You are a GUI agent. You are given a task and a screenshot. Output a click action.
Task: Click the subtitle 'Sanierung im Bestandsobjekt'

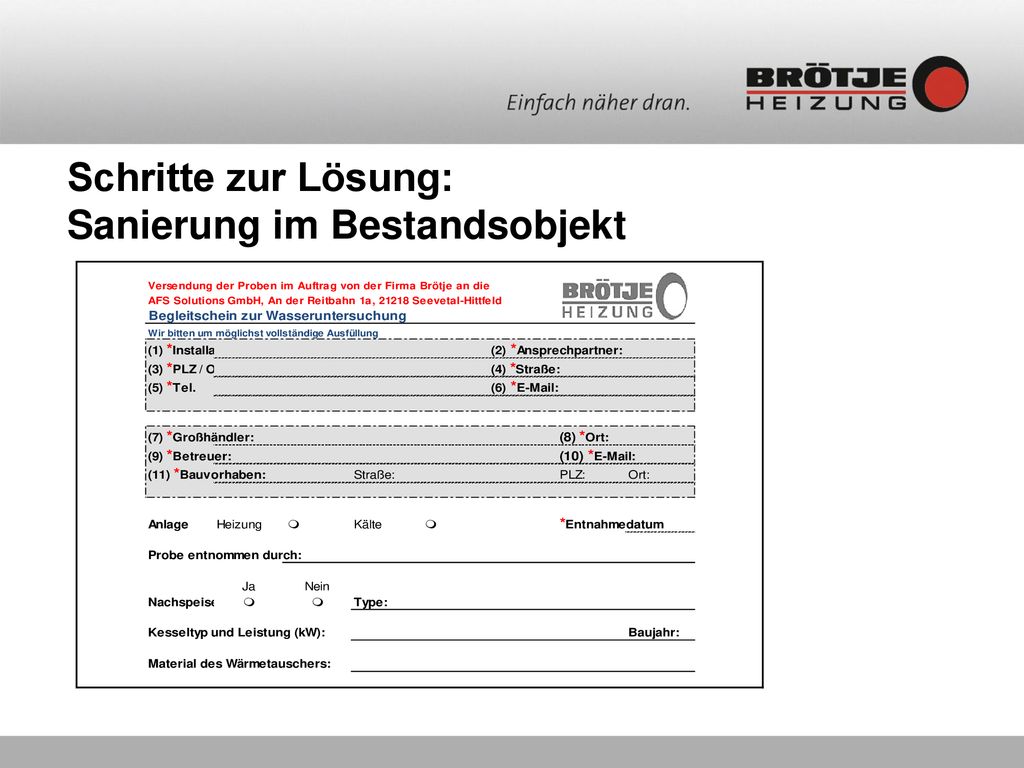pos(347,225)
